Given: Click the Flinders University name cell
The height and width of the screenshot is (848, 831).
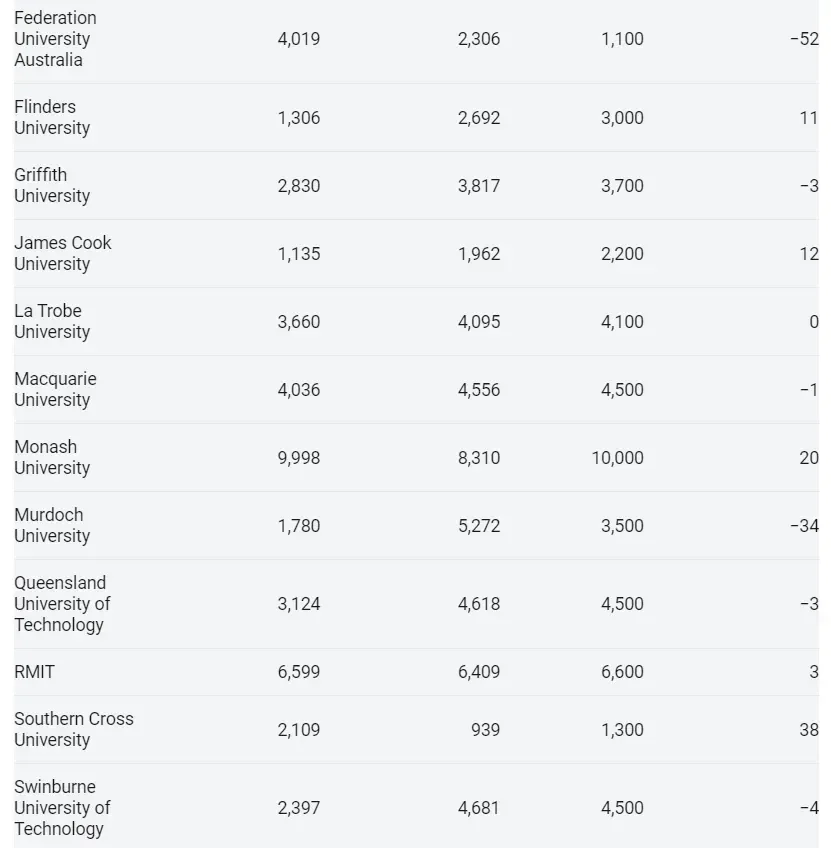Looking at the screenshot, I should [x=52, y=117].
